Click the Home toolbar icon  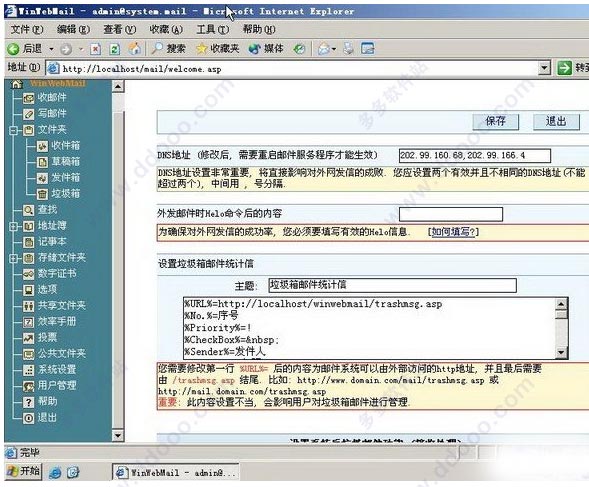(134, 48)
